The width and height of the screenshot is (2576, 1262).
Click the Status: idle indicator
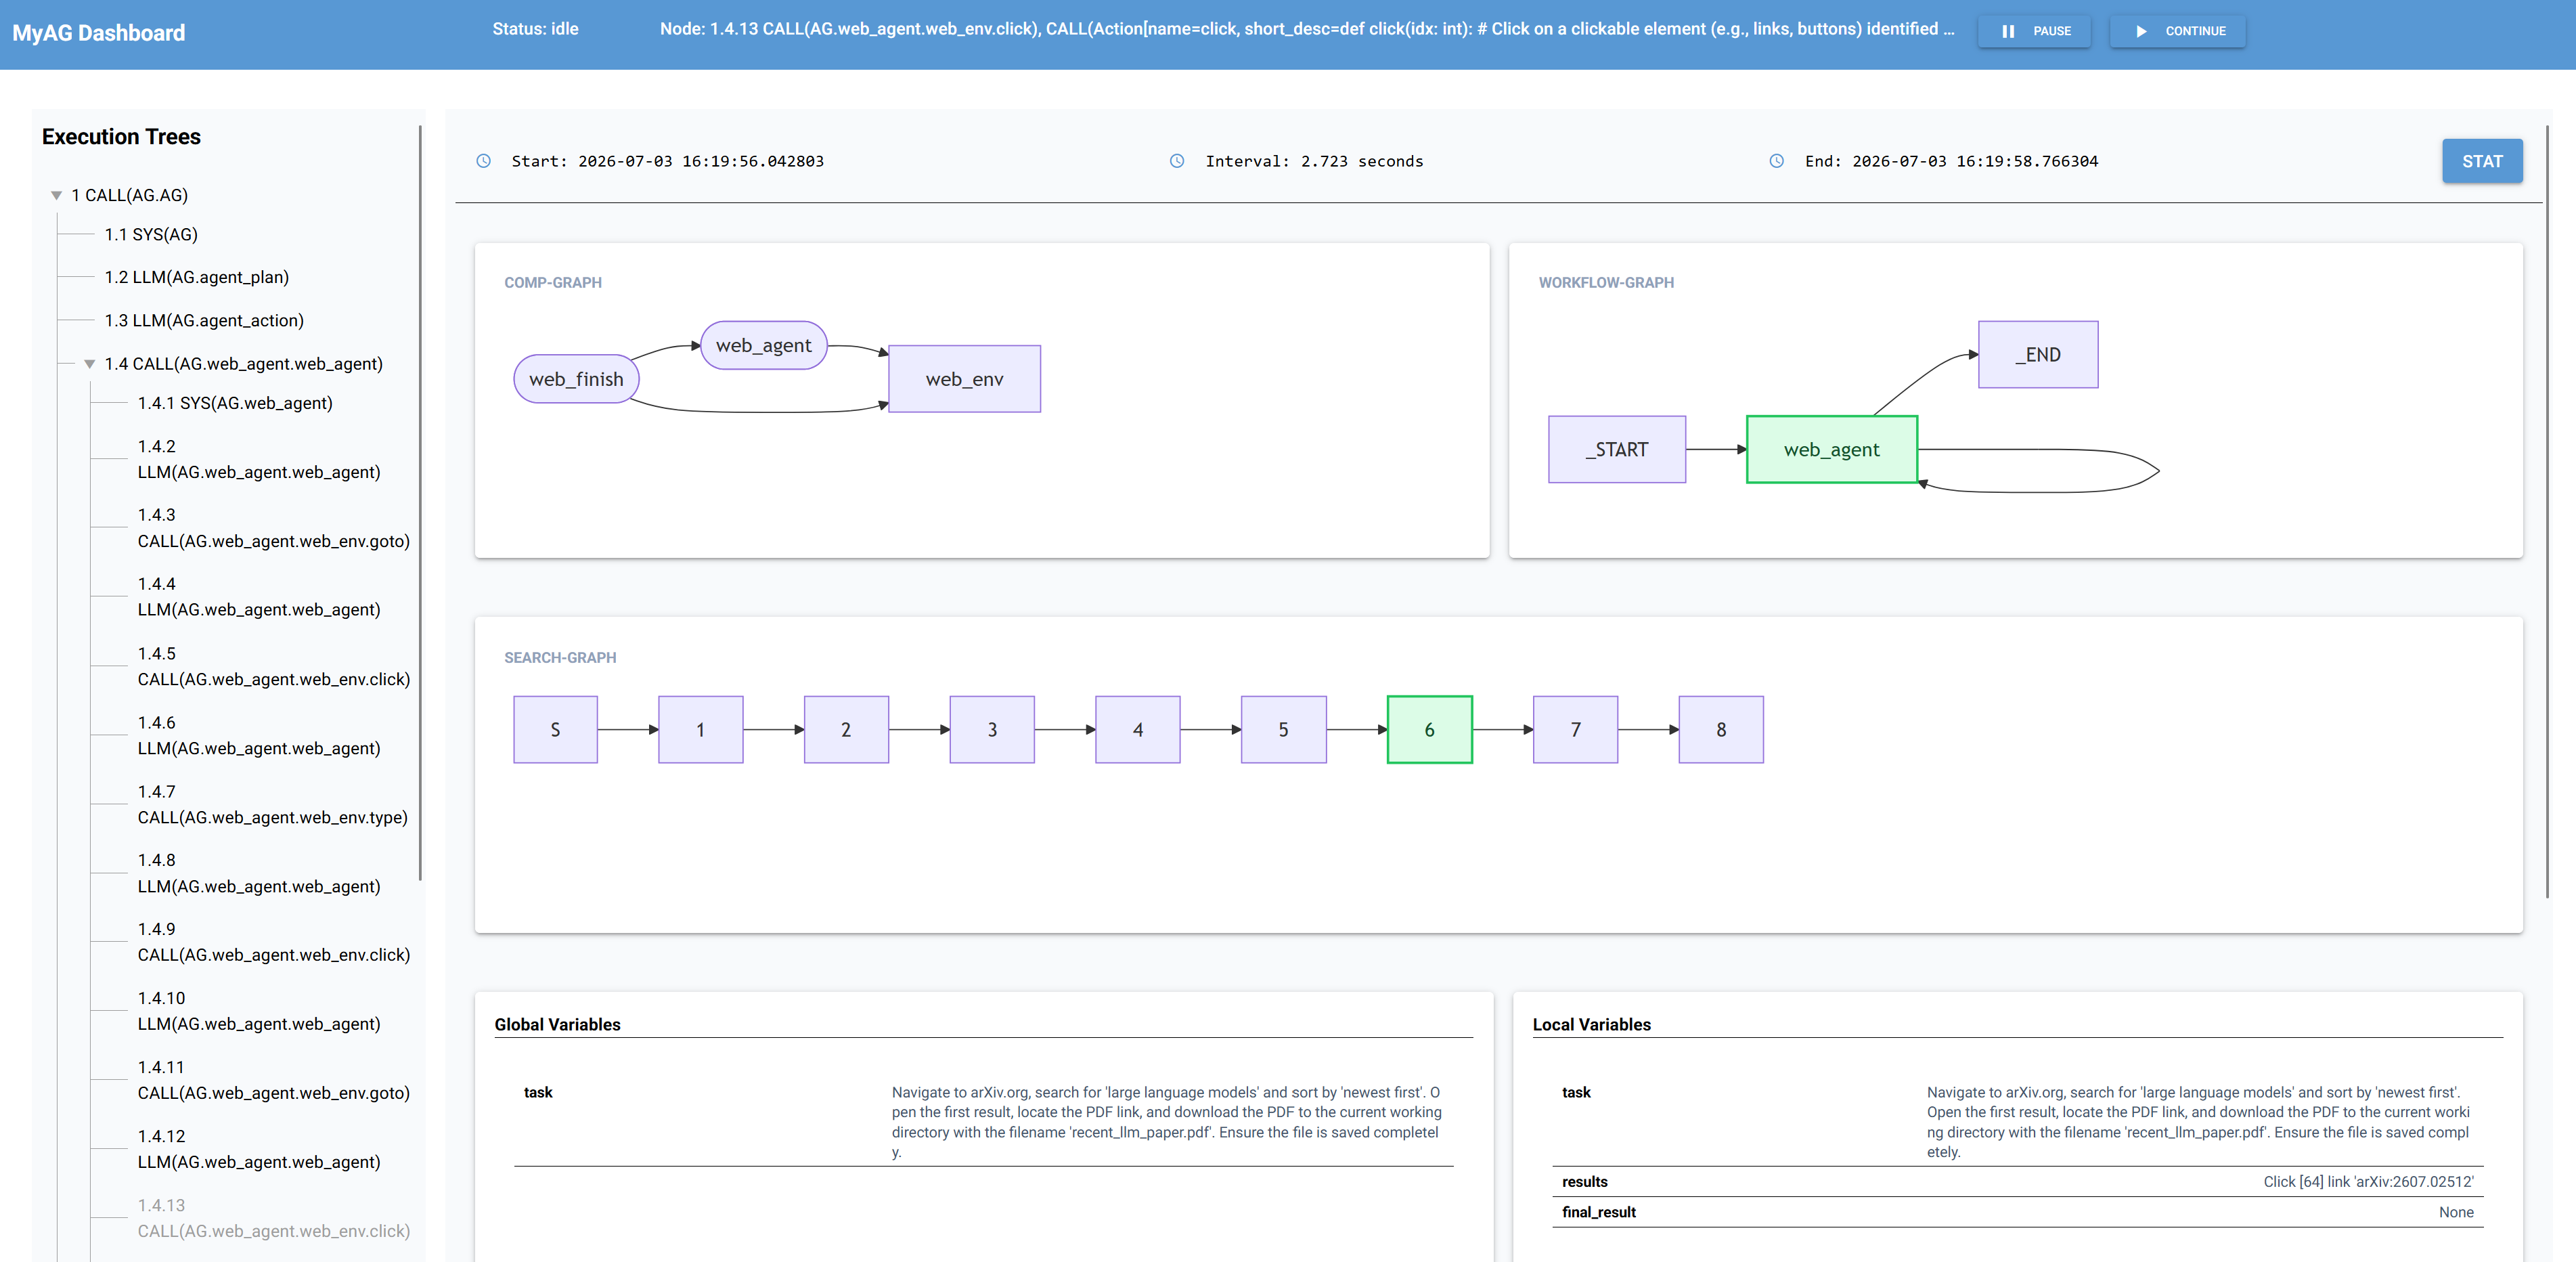click(535, 29)
